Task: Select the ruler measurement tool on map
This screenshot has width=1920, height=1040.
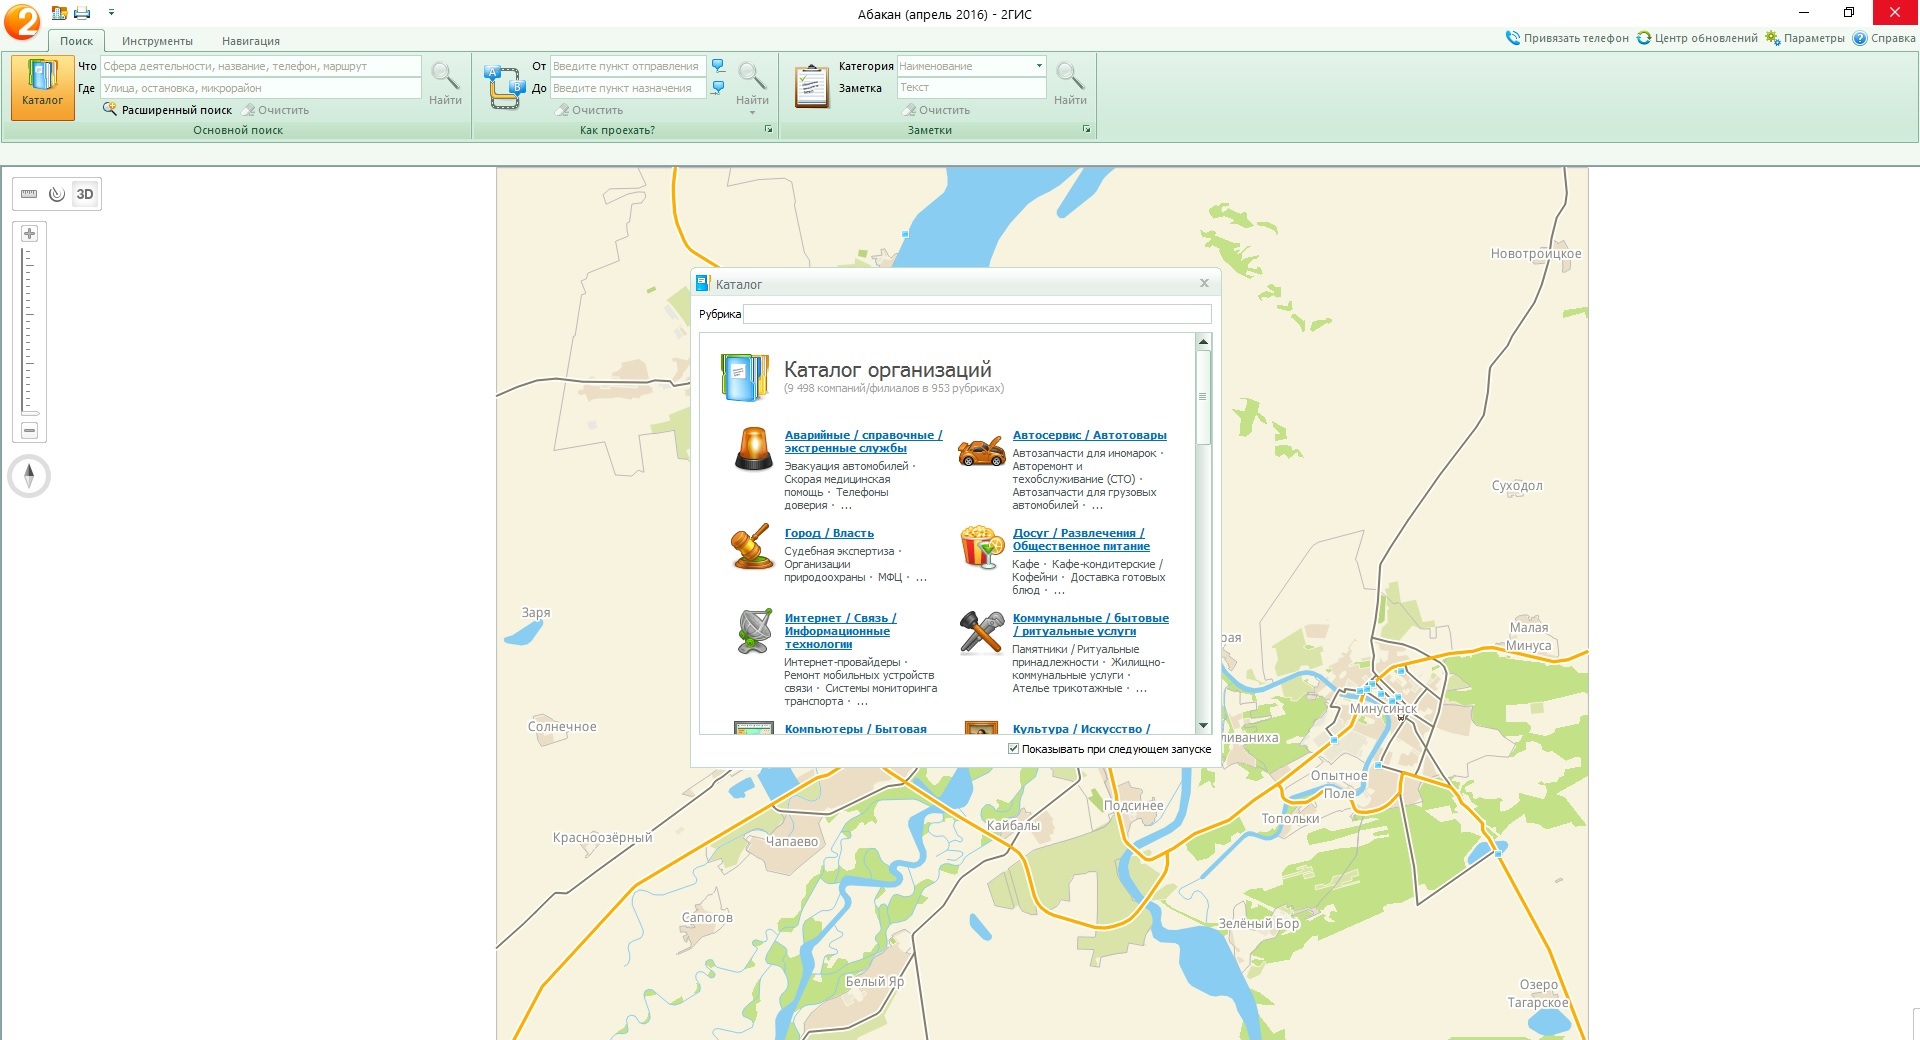Action: [29, 194]
